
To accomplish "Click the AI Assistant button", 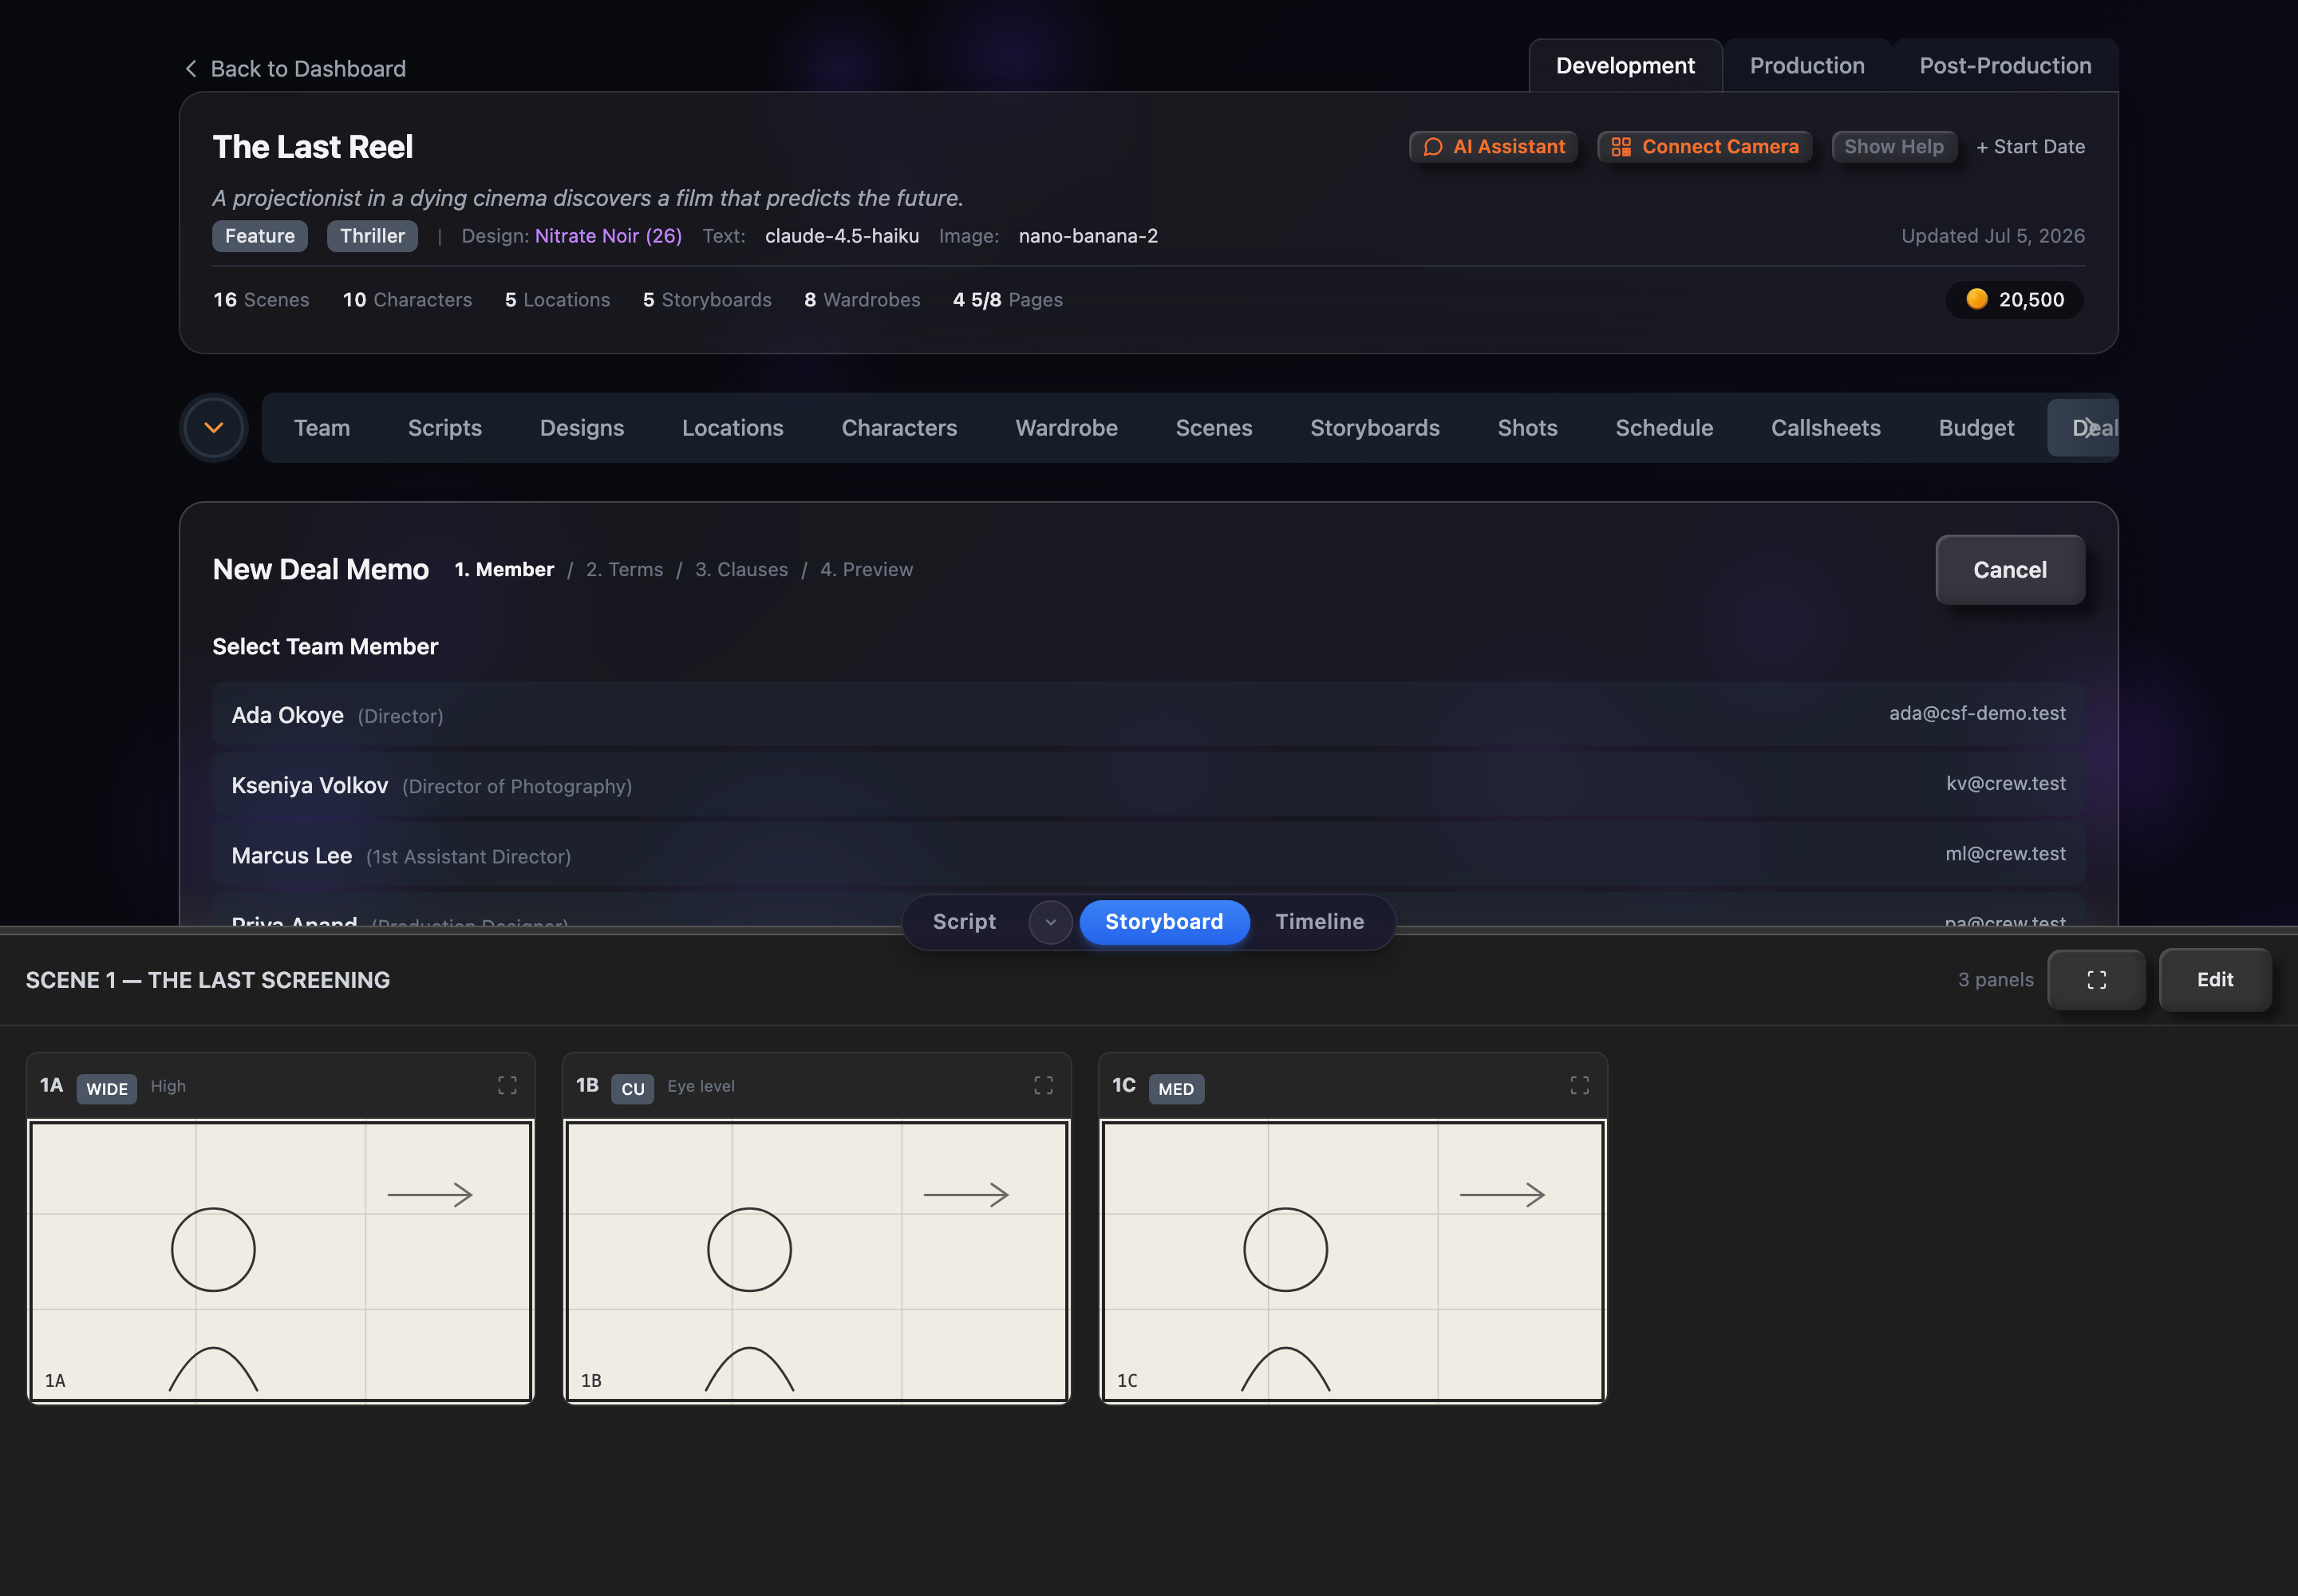I will click(x=1493, y=147).
